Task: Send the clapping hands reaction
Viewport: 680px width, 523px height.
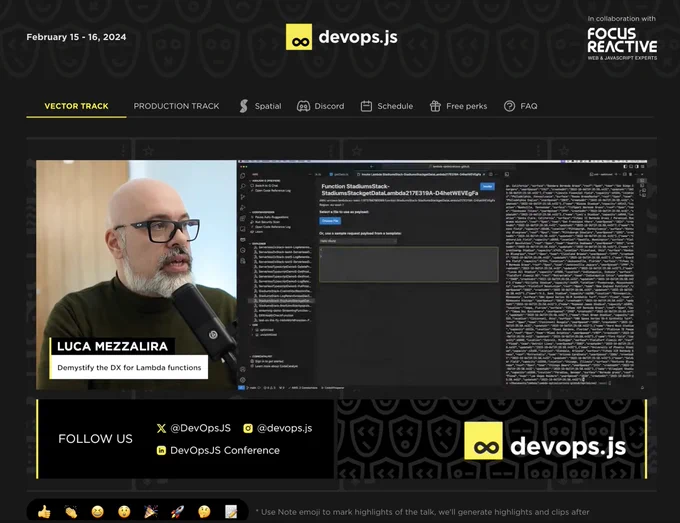Action: pyautogui.click(x=71, y=512)
